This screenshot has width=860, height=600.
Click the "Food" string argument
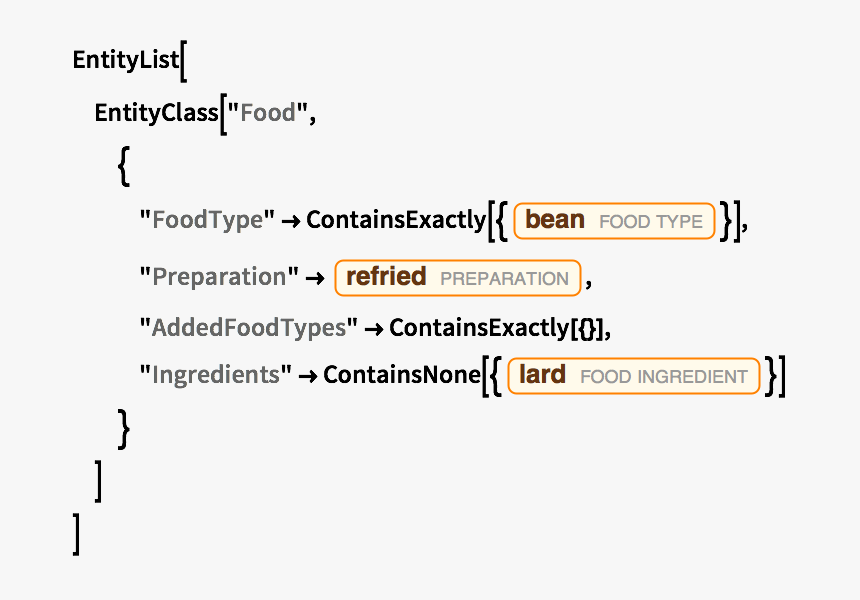[x=268, y=113]
